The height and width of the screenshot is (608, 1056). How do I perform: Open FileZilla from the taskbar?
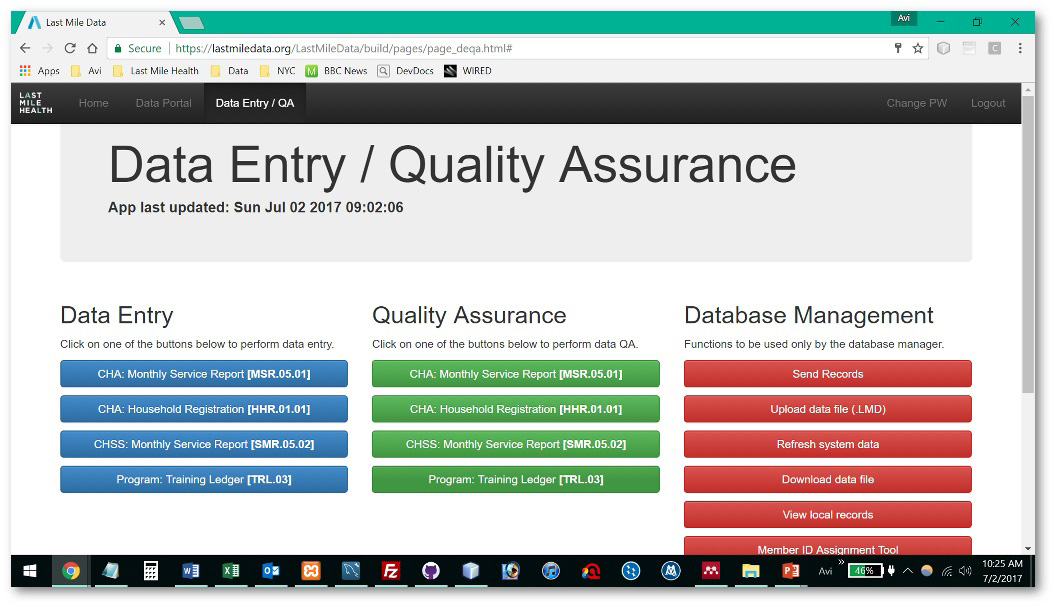391,571
